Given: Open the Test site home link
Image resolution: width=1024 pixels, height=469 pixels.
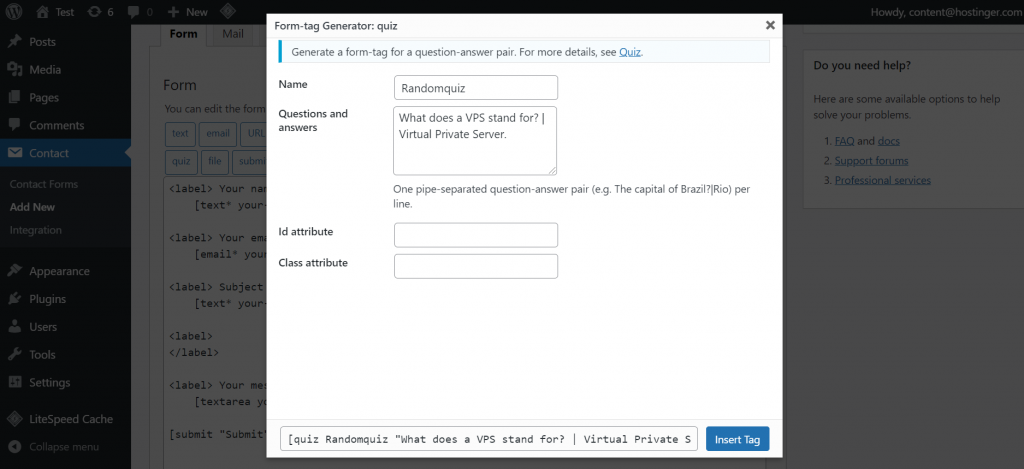Looking at the screenshot, I should (55, 11).
